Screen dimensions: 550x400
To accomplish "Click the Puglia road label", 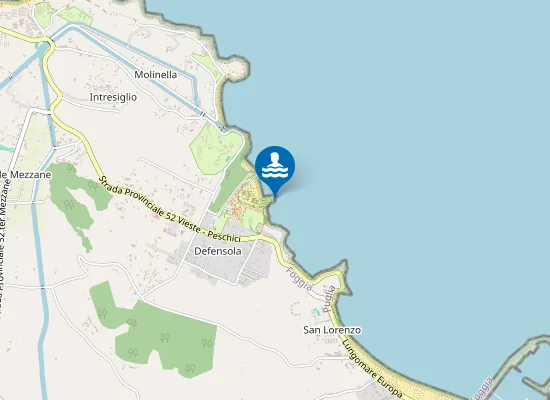I will tap(329, 299).
